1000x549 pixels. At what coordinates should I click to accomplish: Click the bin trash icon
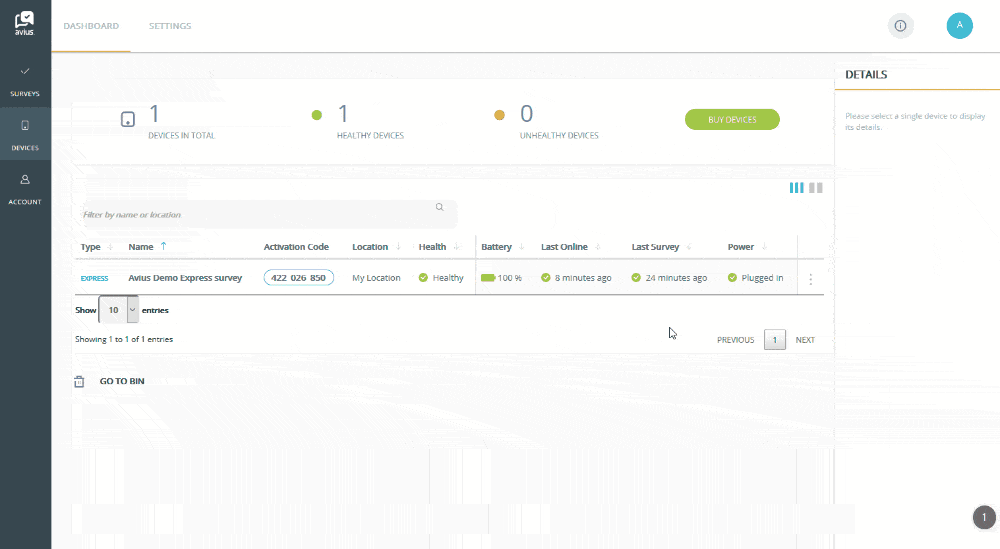tap(79, 381)
